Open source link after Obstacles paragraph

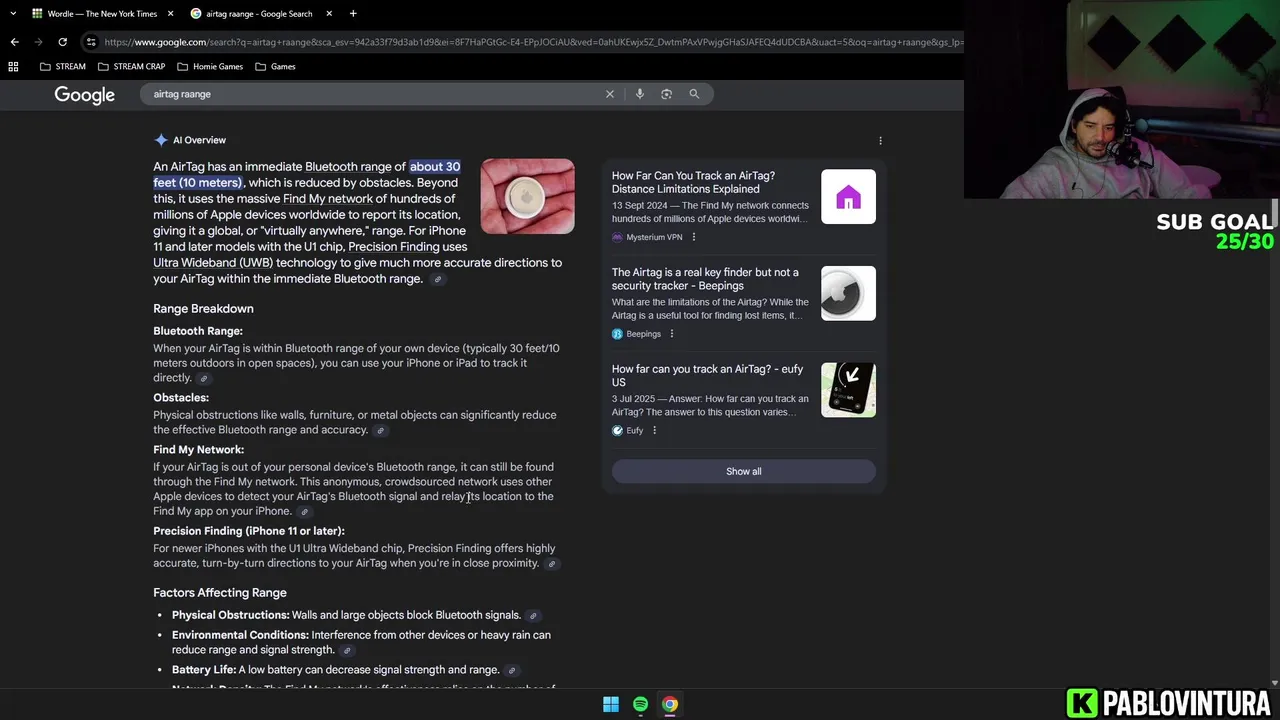[380, 431]
